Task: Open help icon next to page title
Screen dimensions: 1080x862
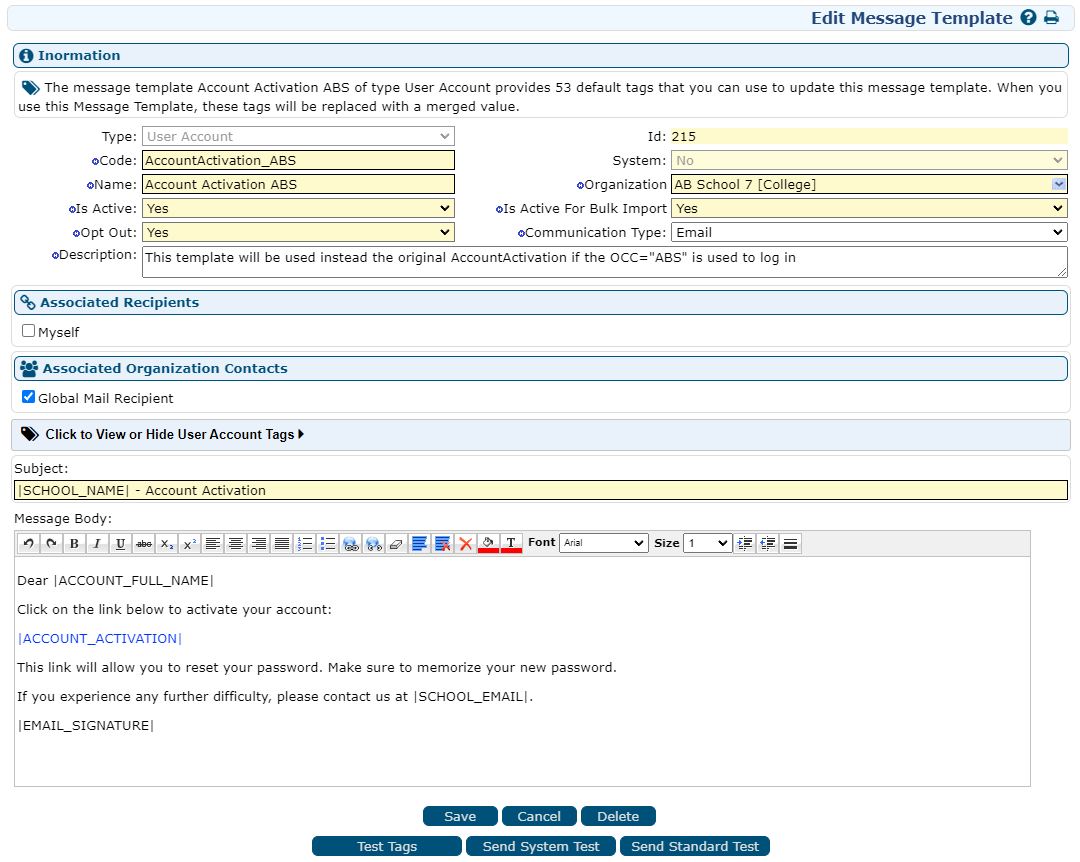Action: 1028,18
